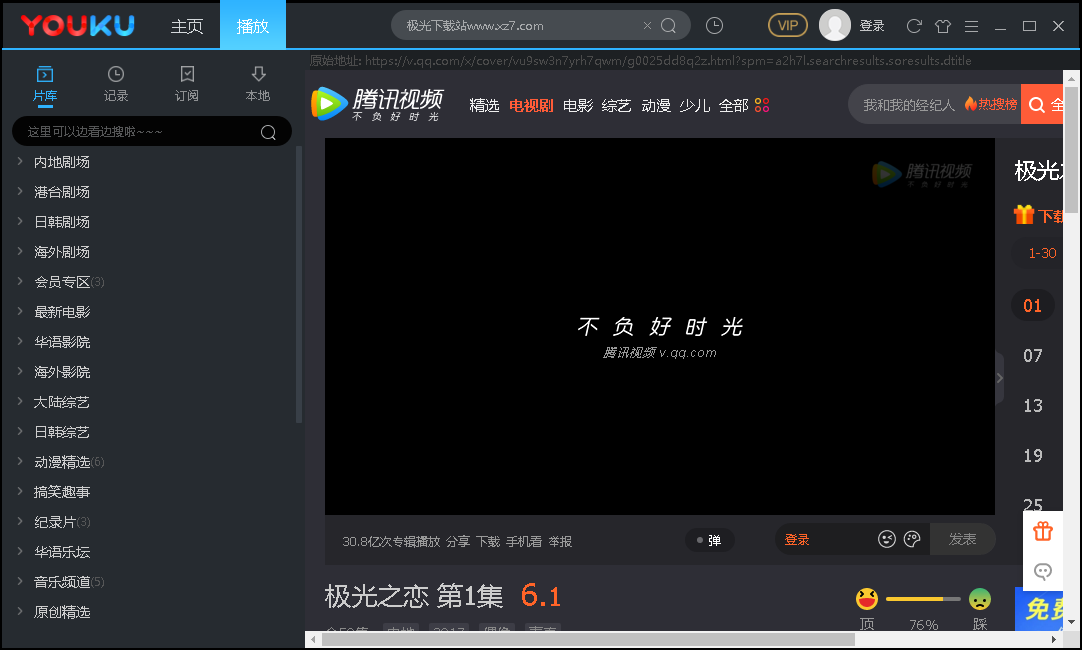Click the like ratio bar at 76%
The width and height of the screenshot is (1082, 650).
pyautogui.click(x=923, y=599)
